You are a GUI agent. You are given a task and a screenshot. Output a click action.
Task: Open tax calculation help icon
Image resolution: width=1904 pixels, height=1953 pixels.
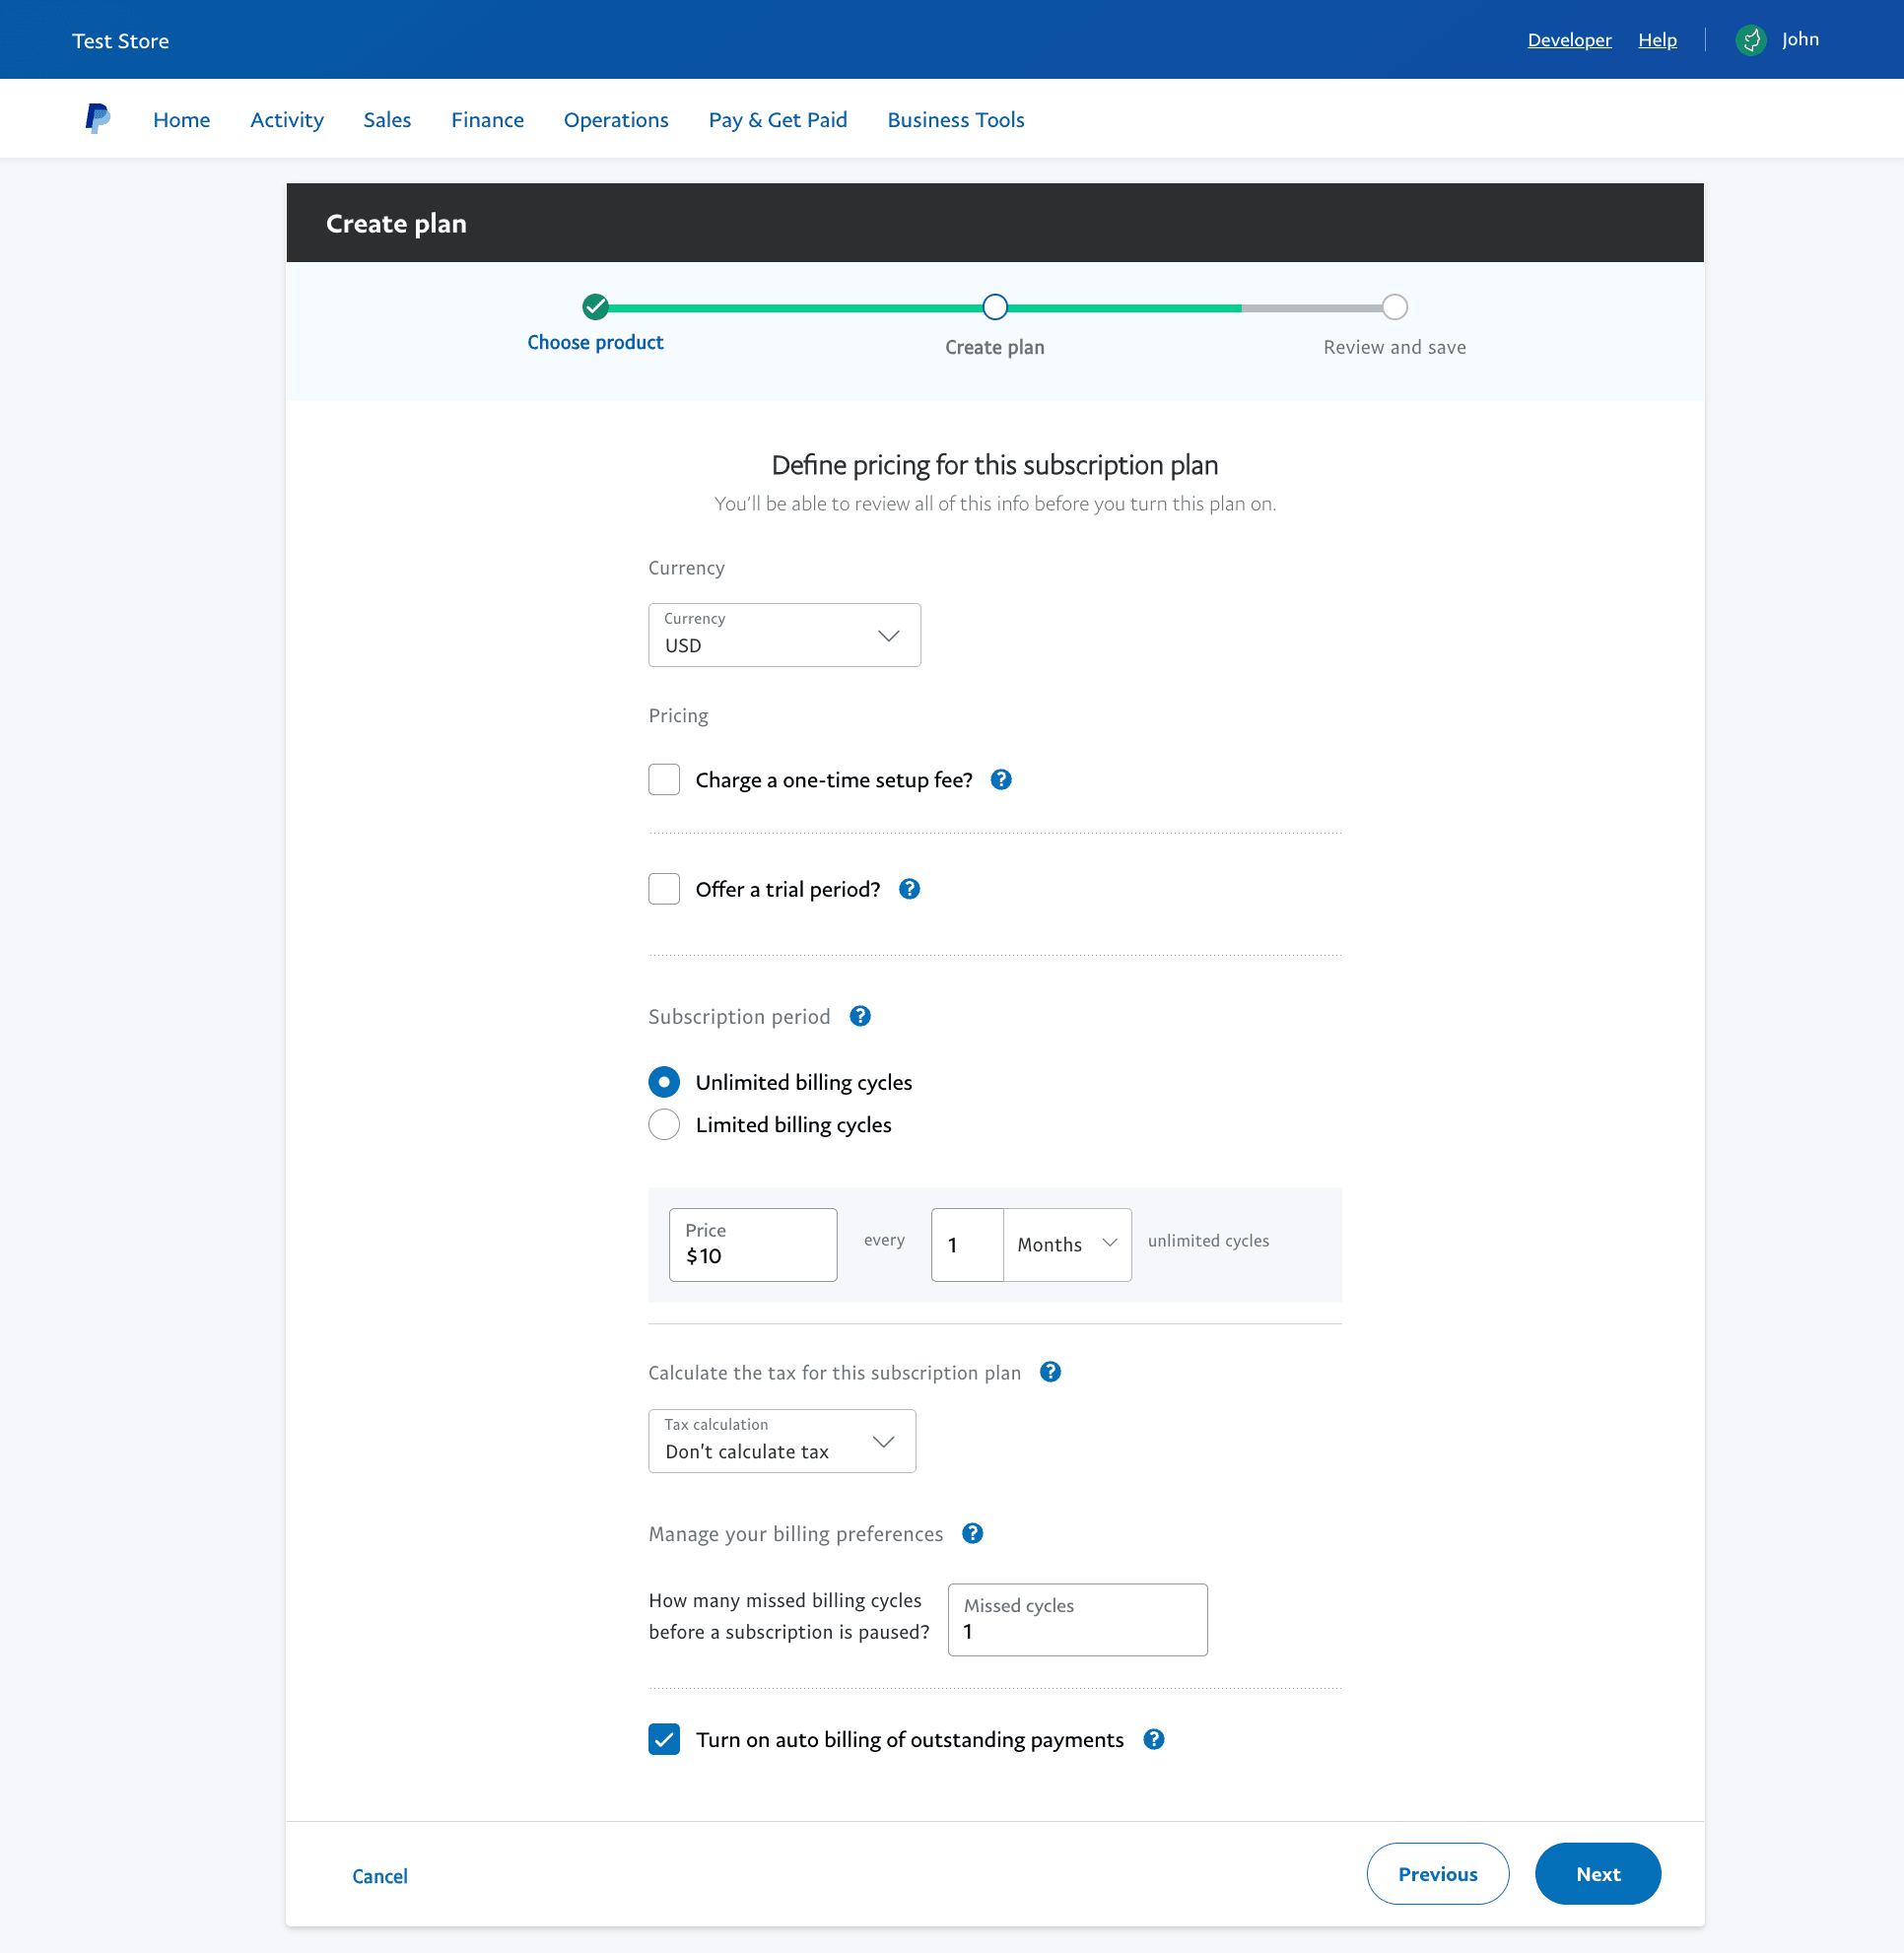click(1050, 1372)
